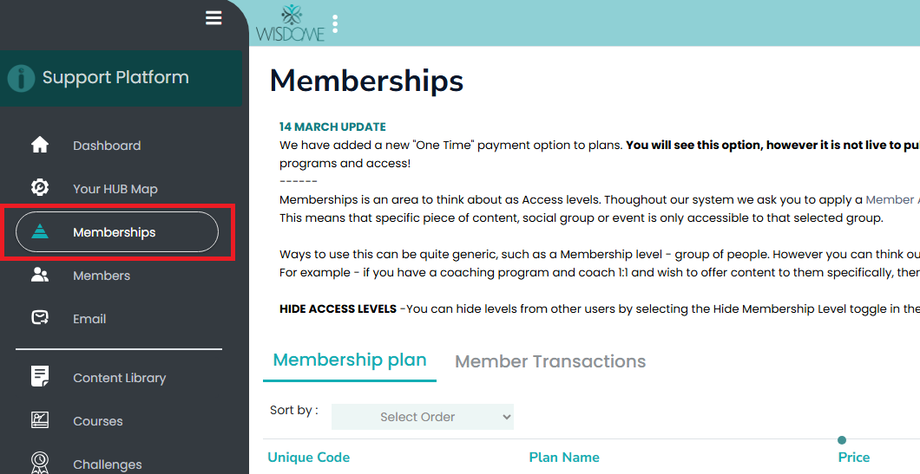Click the Dashboard home icon
Screen dimensions: 920x474
[x=40, y=145]
